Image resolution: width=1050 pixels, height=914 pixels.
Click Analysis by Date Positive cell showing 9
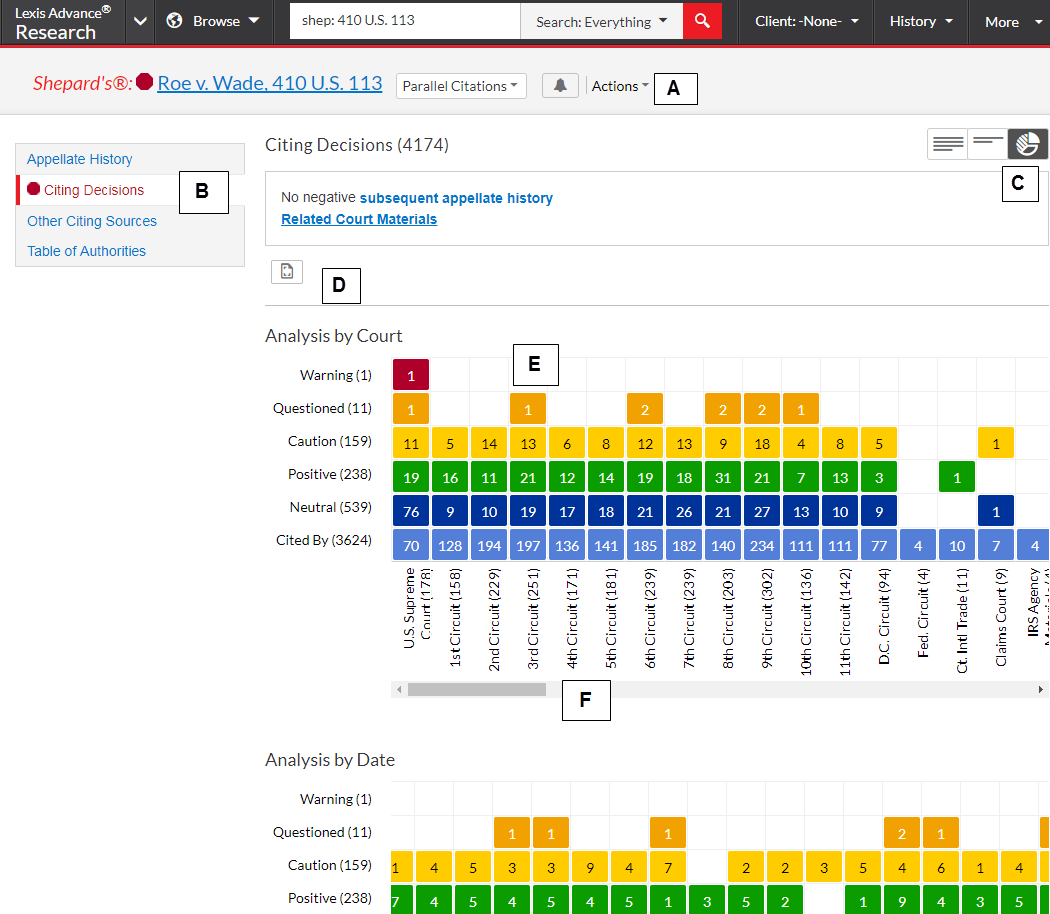pyautogui.click(x=901, y=901)
